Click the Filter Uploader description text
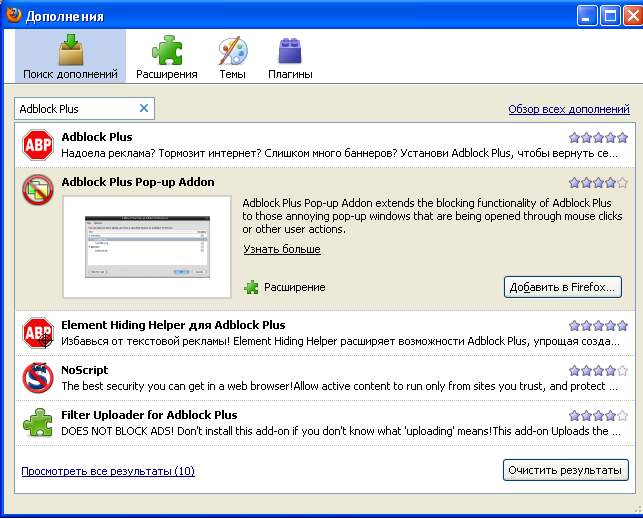643x519 pixels. pyautogui.click(x=340, y=431)
